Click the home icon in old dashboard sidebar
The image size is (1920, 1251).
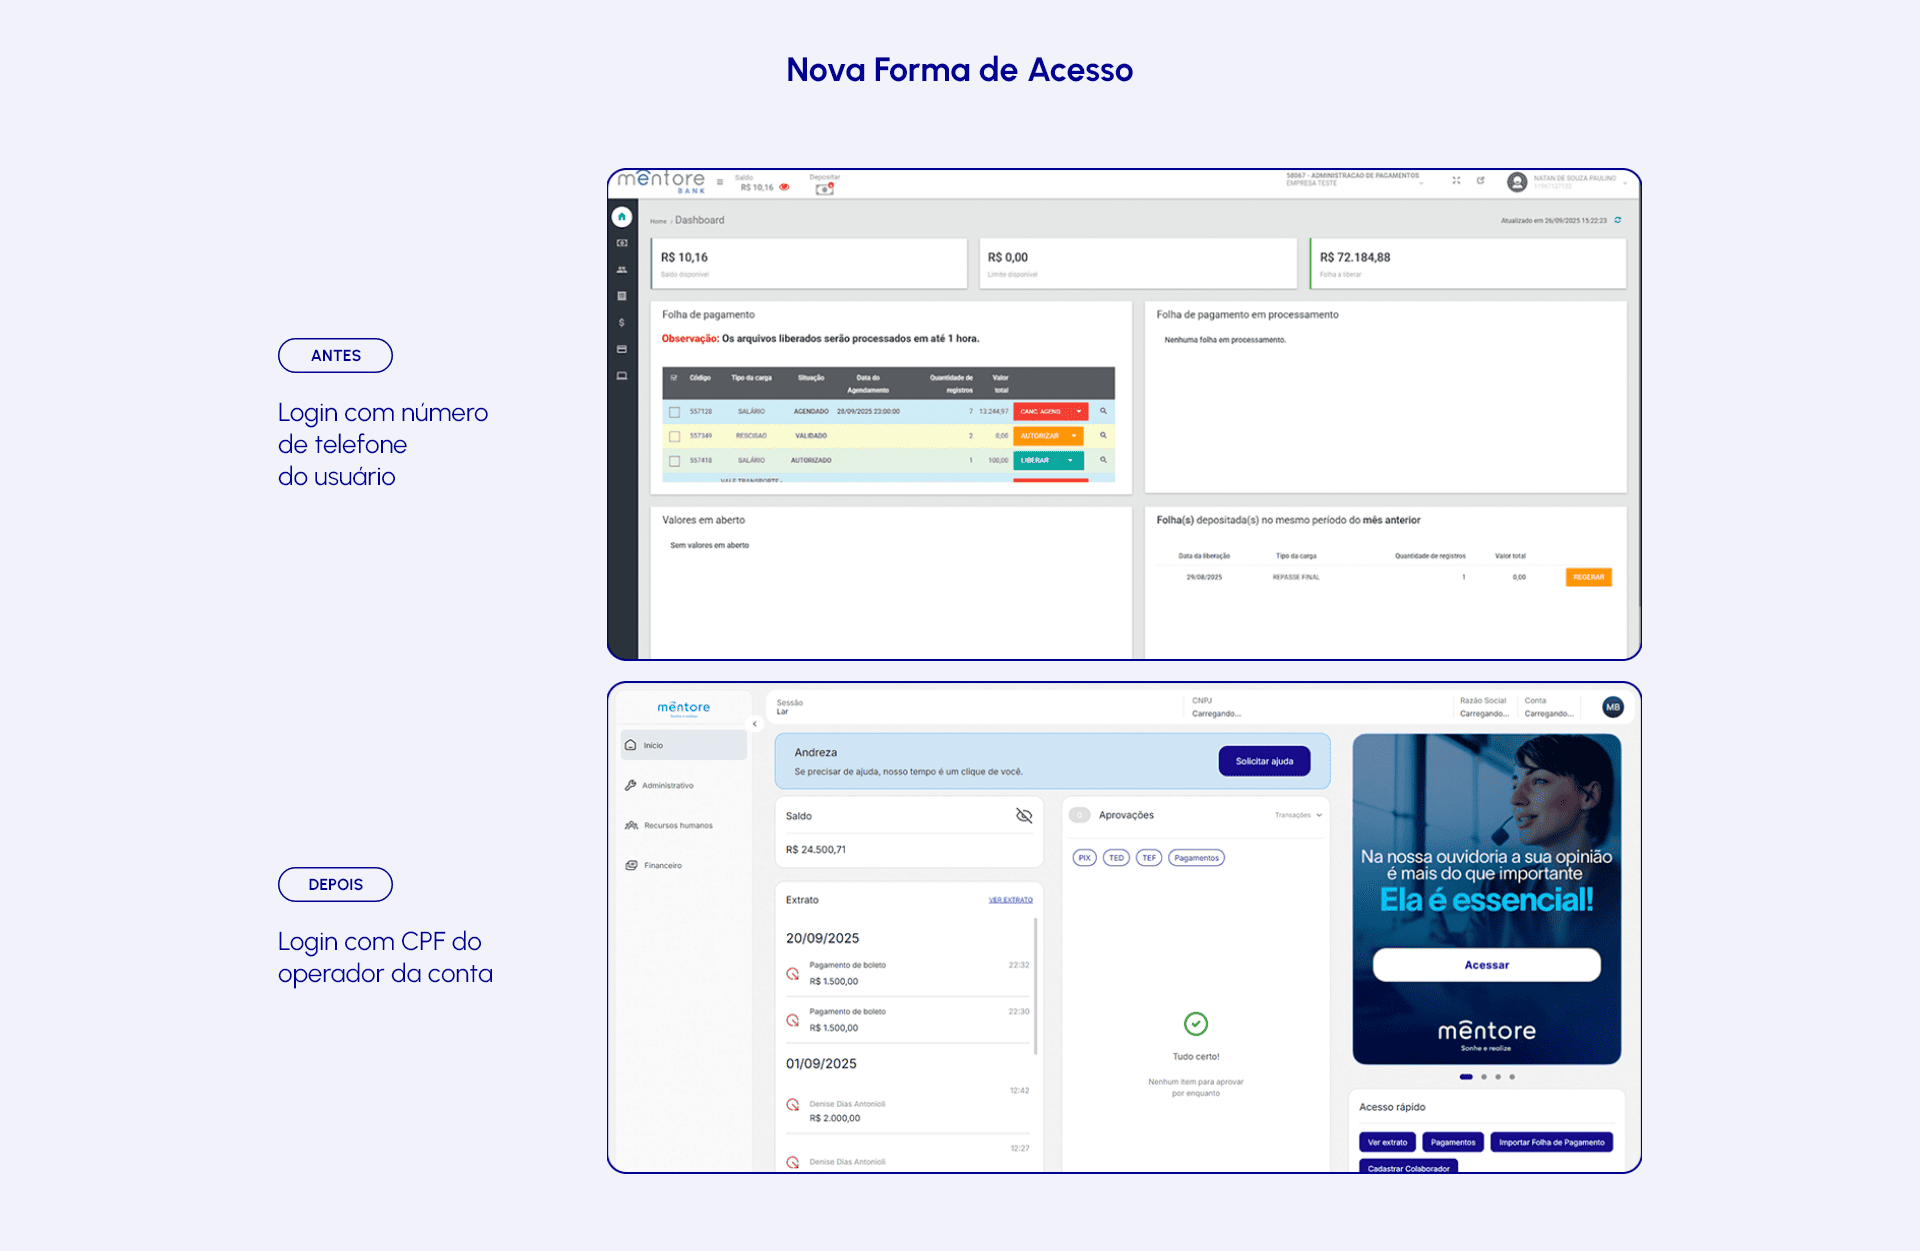coord(622,216)
